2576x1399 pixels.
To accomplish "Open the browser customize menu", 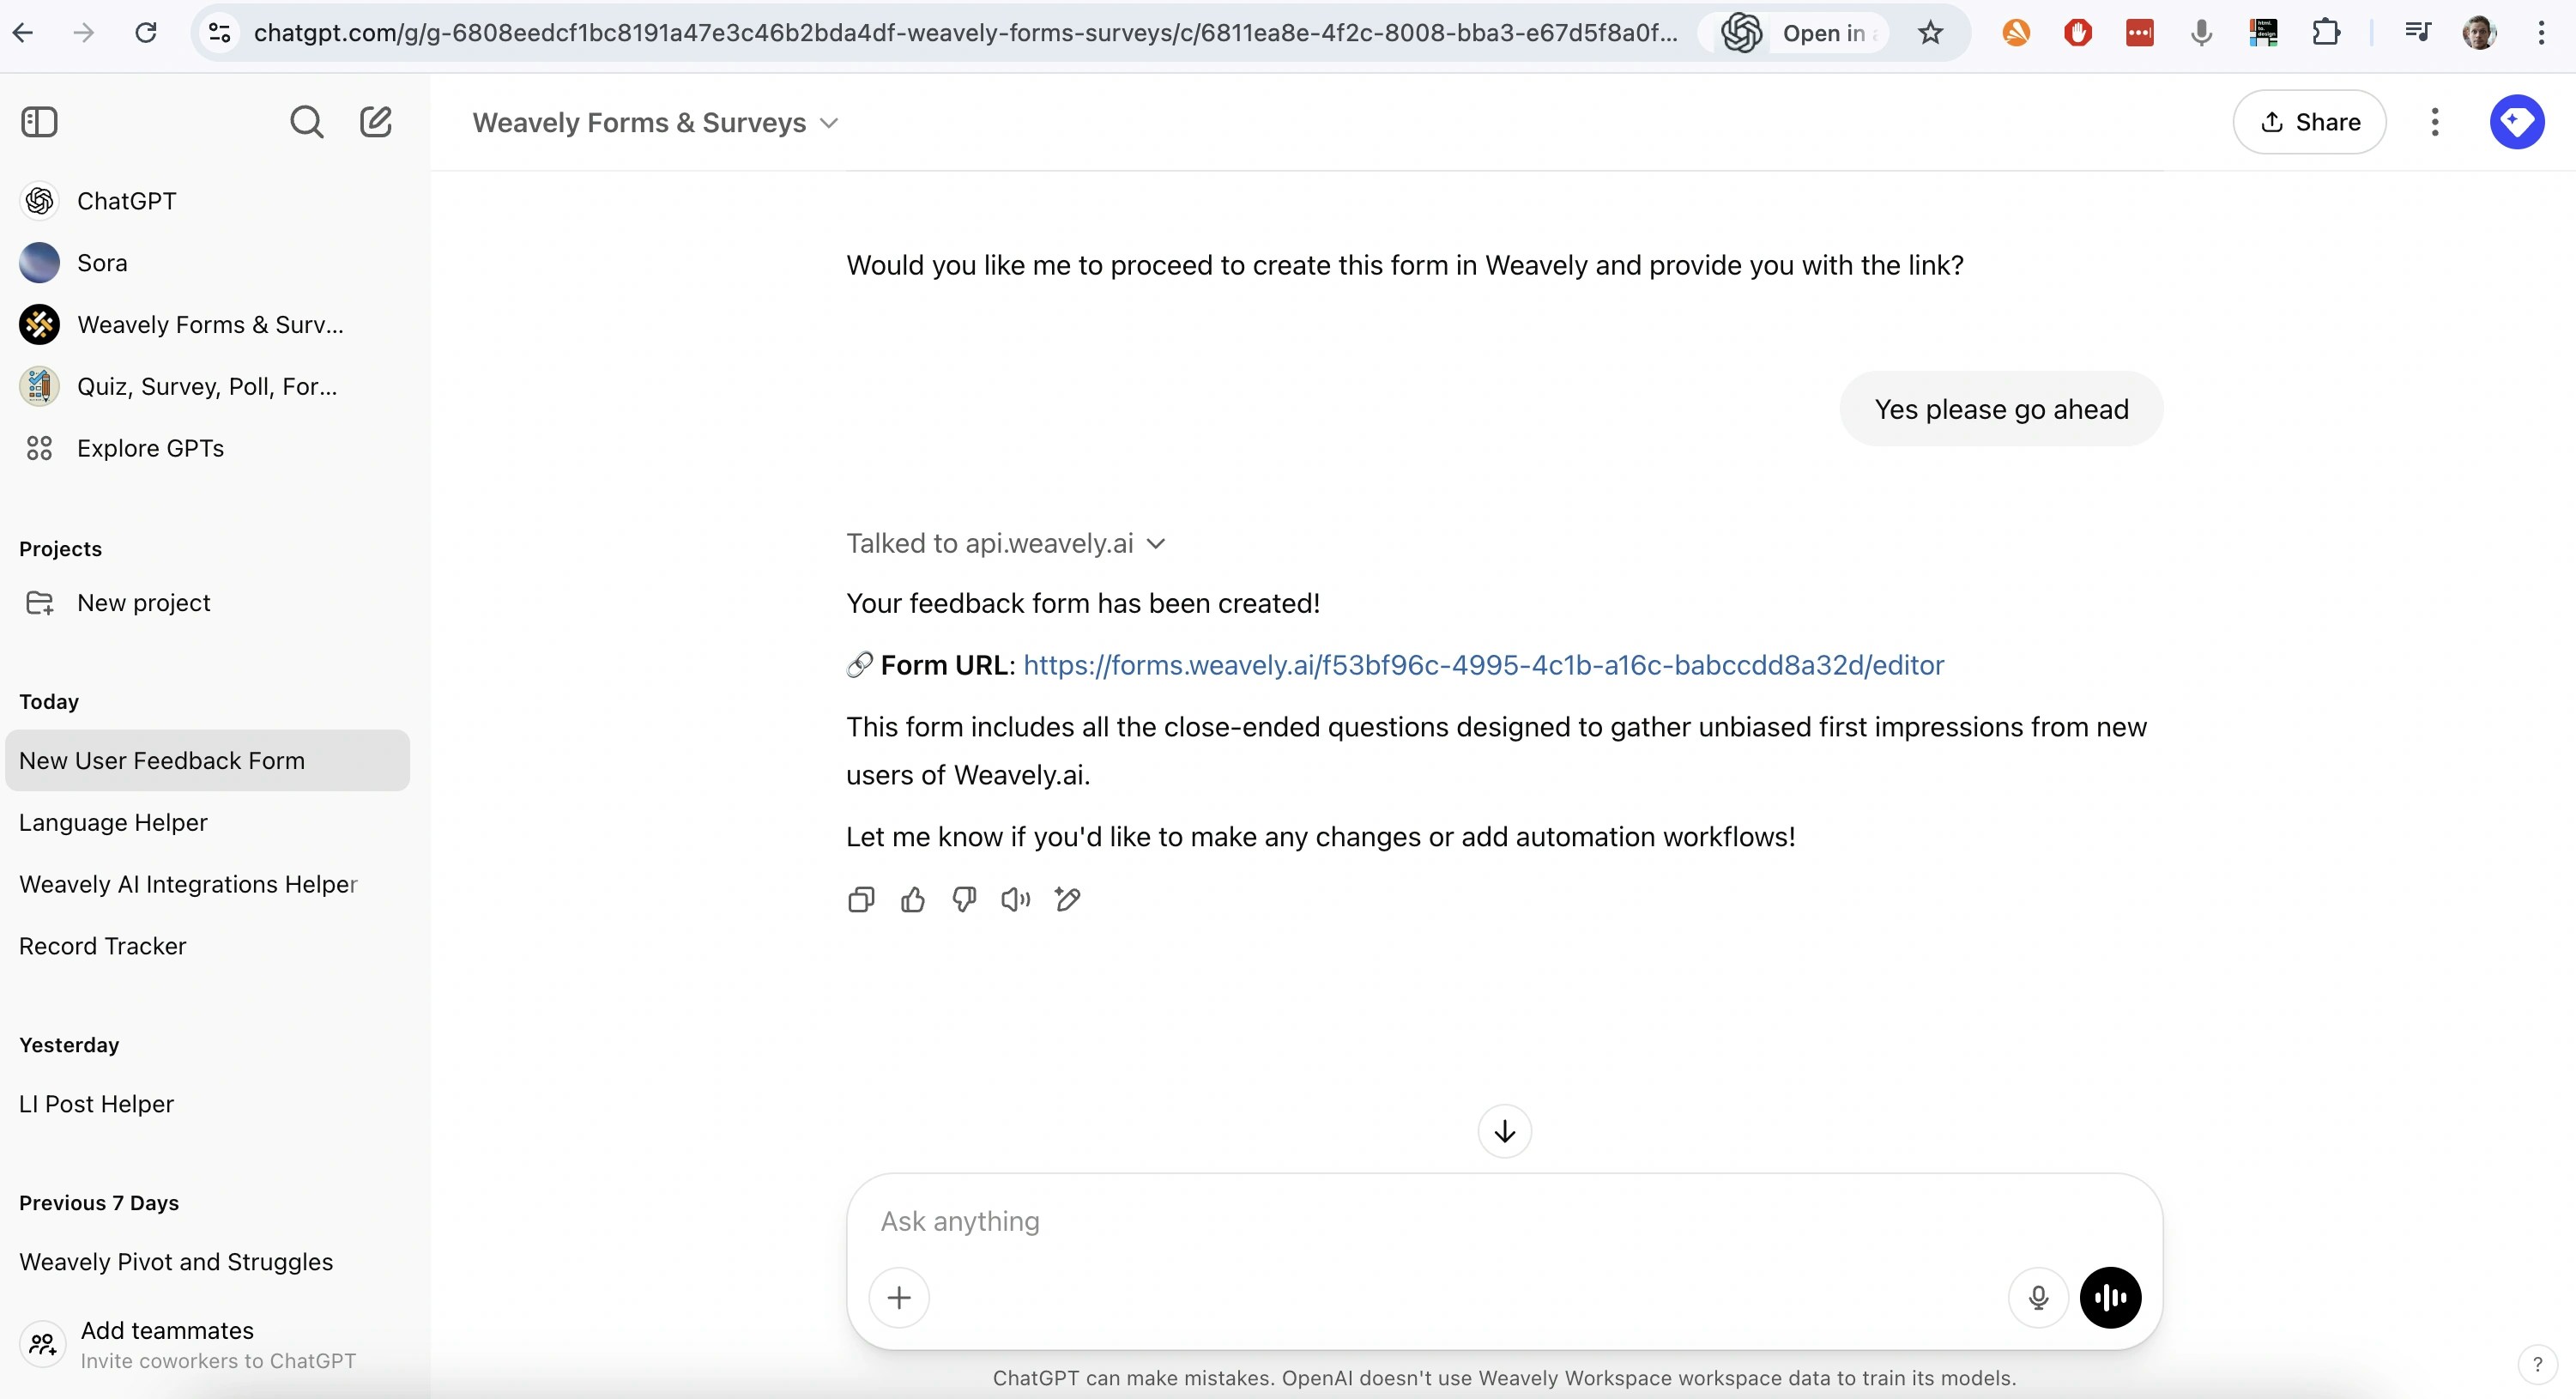I will pyautogui.click(x=2542, y=32).
